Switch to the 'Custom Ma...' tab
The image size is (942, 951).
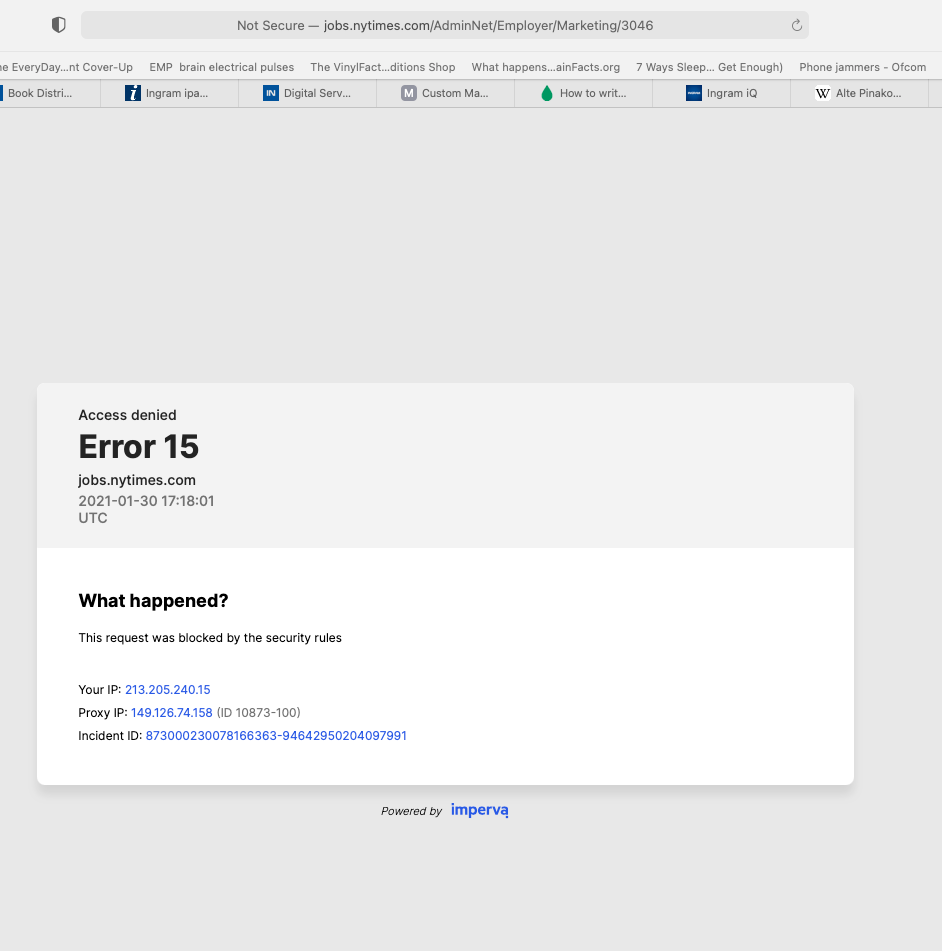click(445, 93)
